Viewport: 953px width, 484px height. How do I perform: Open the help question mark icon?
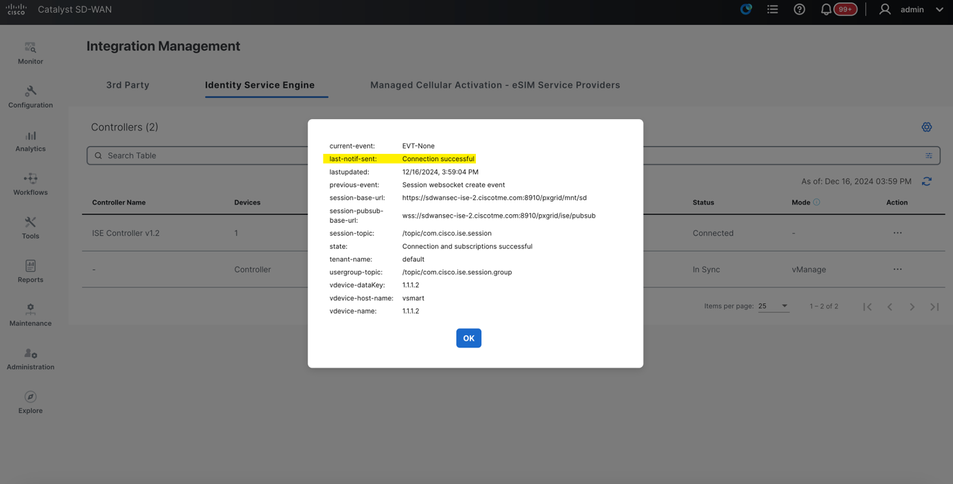[800, 9]
